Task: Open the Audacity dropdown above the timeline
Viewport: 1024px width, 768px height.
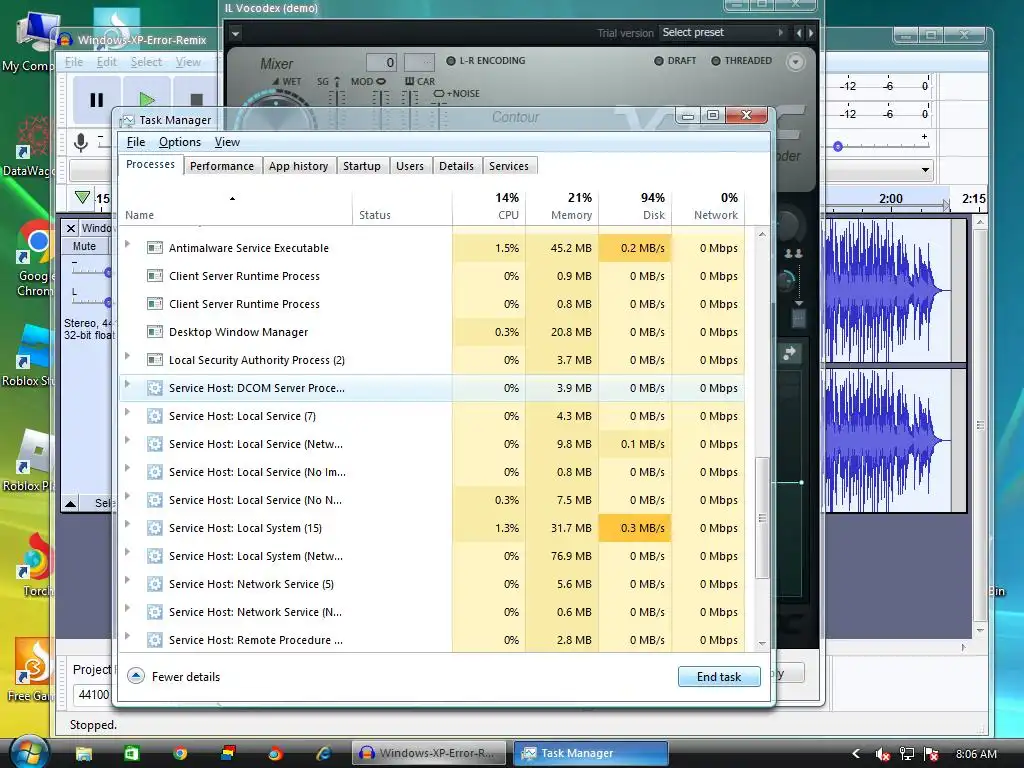Action: pyautogui.click(x=925, y=170)
